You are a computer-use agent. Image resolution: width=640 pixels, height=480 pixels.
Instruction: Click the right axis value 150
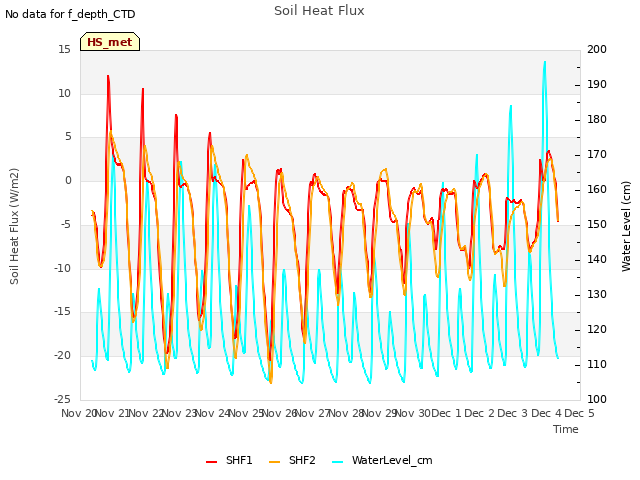coord(597,224)
